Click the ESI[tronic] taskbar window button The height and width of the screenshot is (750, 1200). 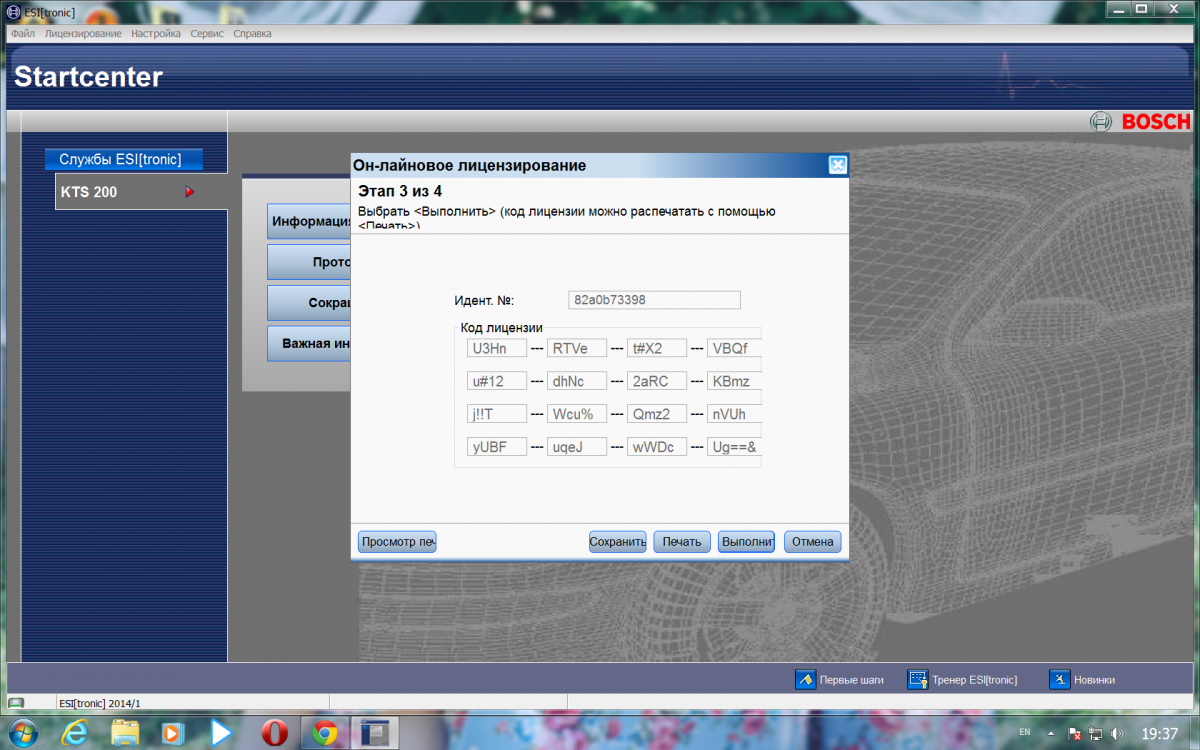pyautogui.click(x=375, y=733)
